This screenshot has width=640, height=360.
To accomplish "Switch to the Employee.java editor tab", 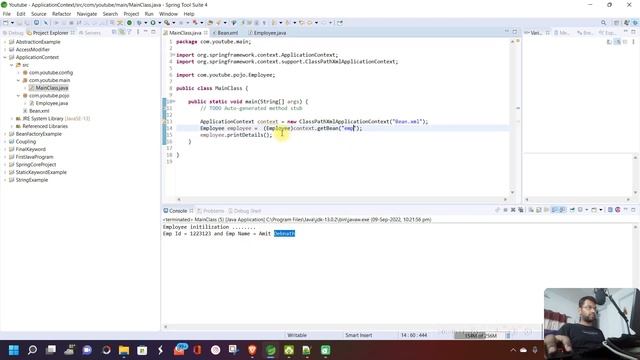I will pyautogui.click(x=269, y=33).
